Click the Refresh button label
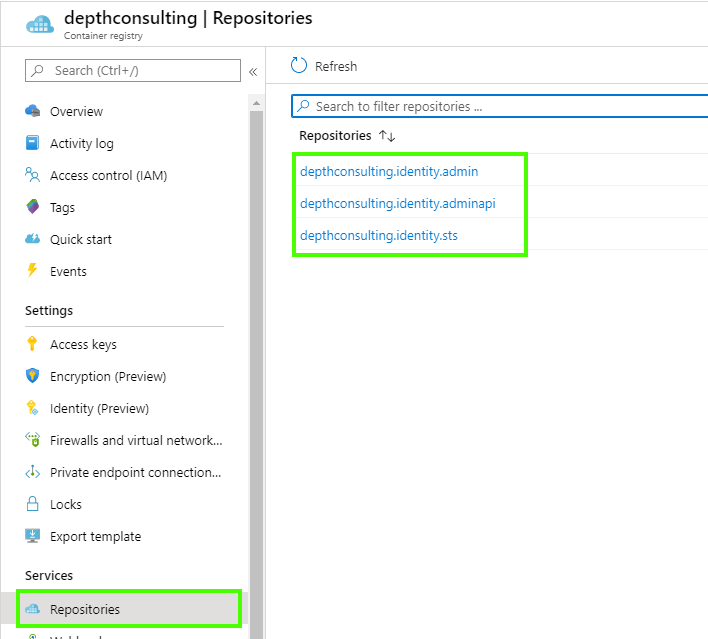 click(x=336, y=66)
